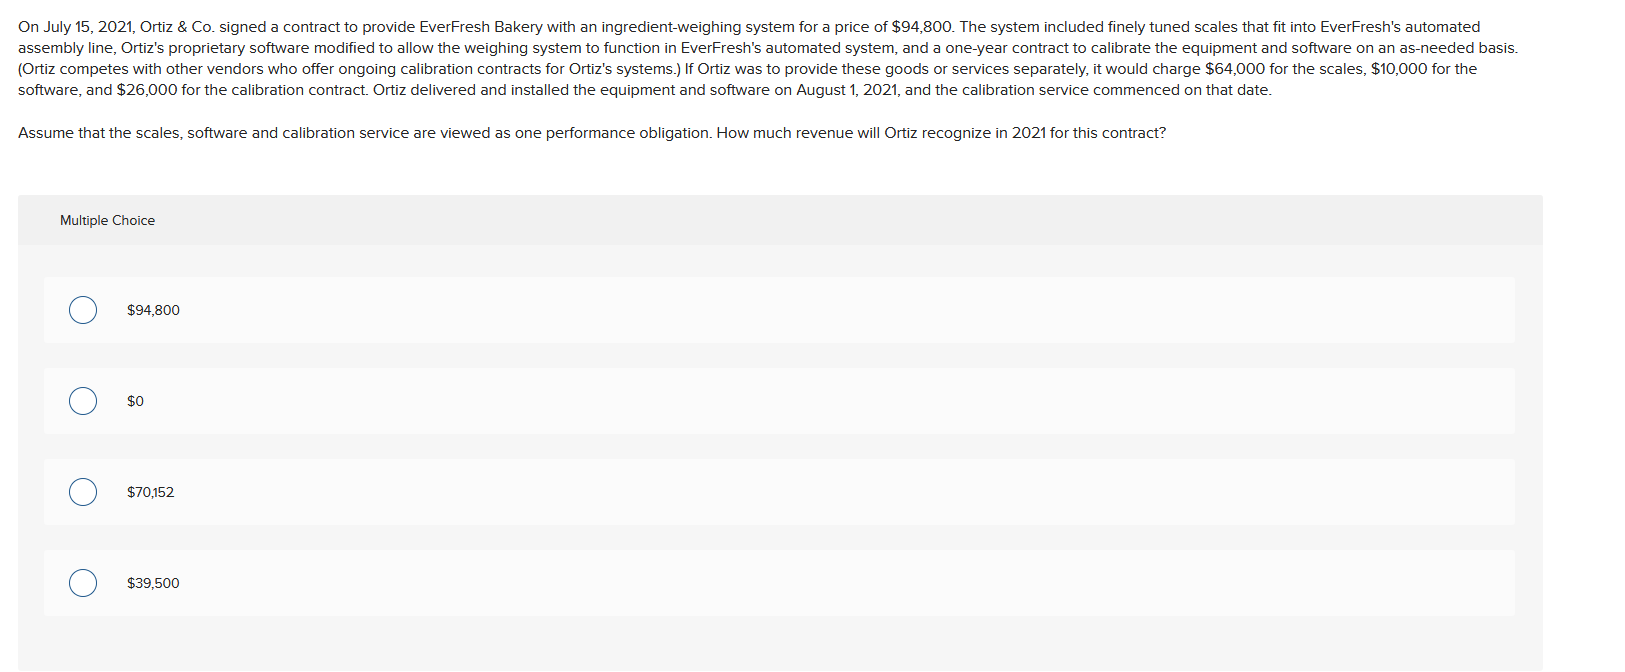
Task: Select the $0 radio button
Action: click(x=83, y=401)
